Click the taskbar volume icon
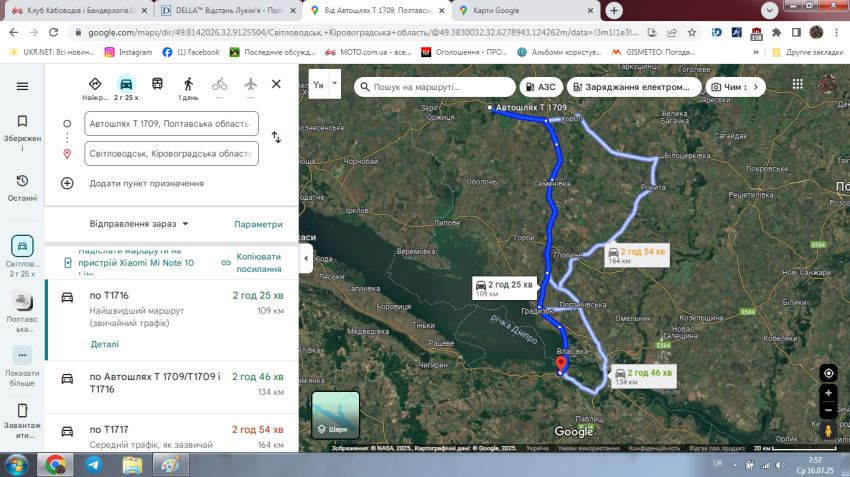 (780, 465)
